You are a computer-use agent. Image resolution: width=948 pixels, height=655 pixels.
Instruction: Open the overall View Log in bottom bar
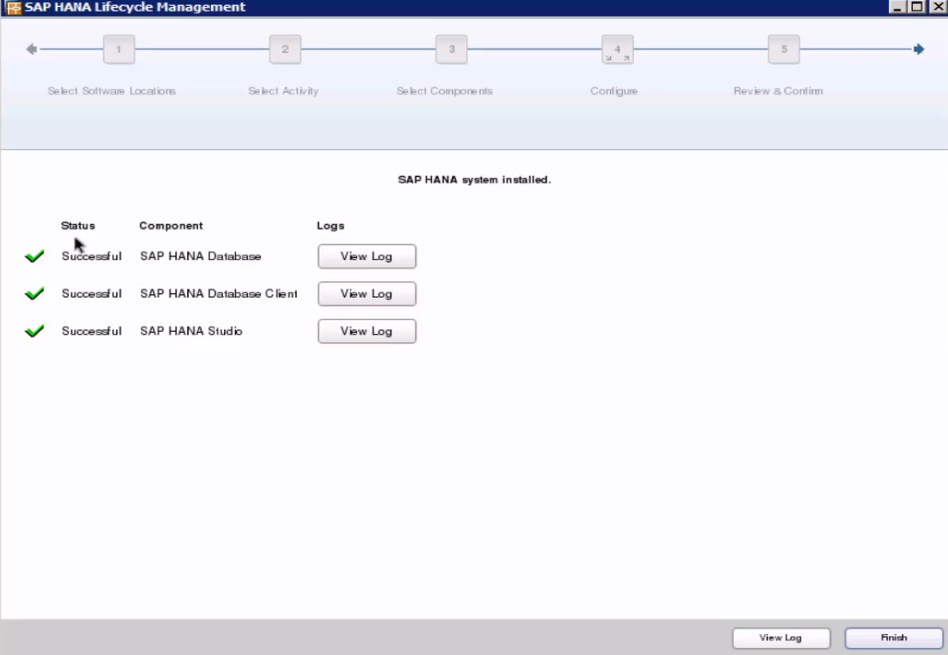coord(781,637)
